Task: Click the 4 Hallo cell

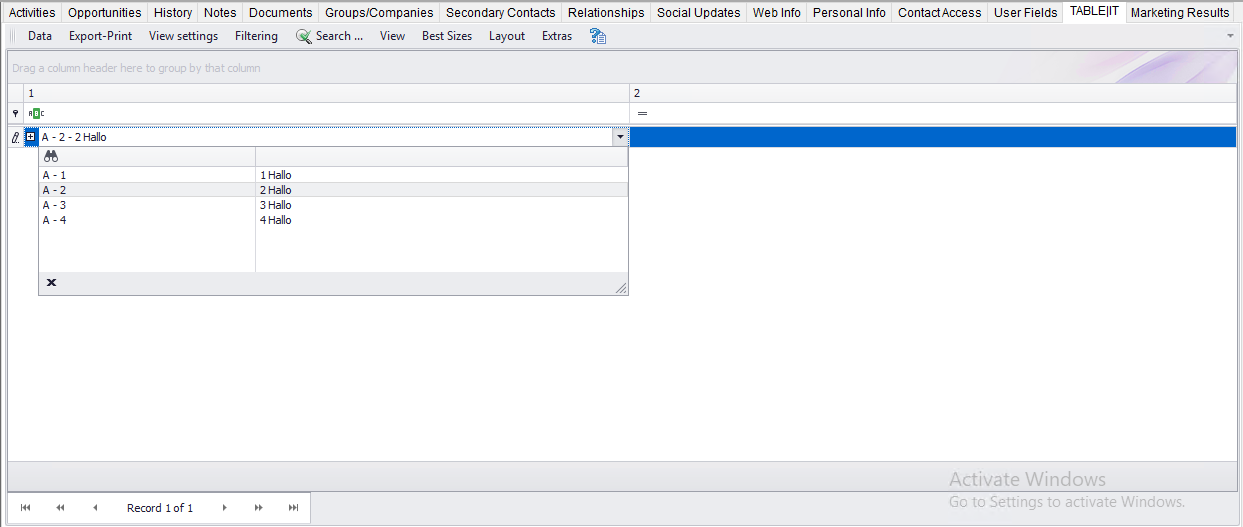Action: [x=442, y=220]
